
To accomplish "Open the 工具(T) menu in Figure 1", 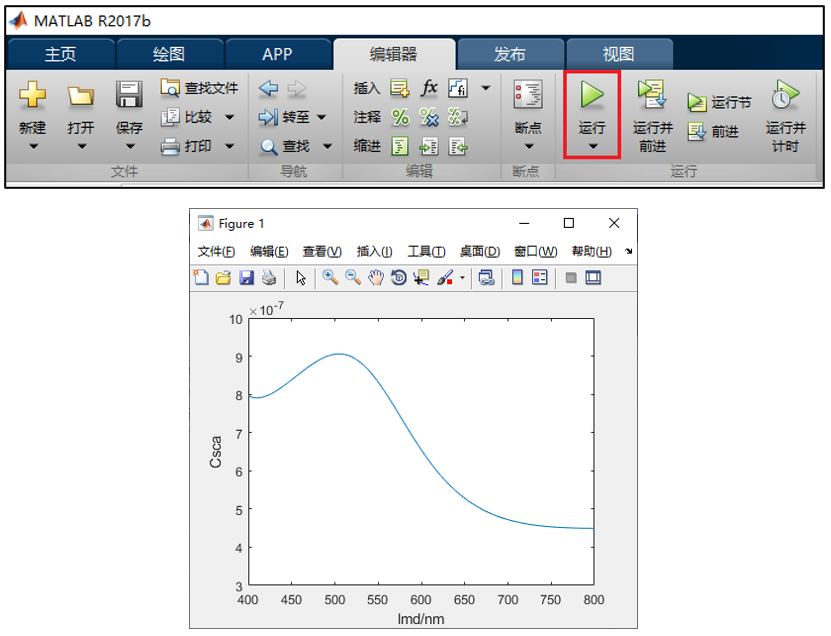I will coord(426,251).
